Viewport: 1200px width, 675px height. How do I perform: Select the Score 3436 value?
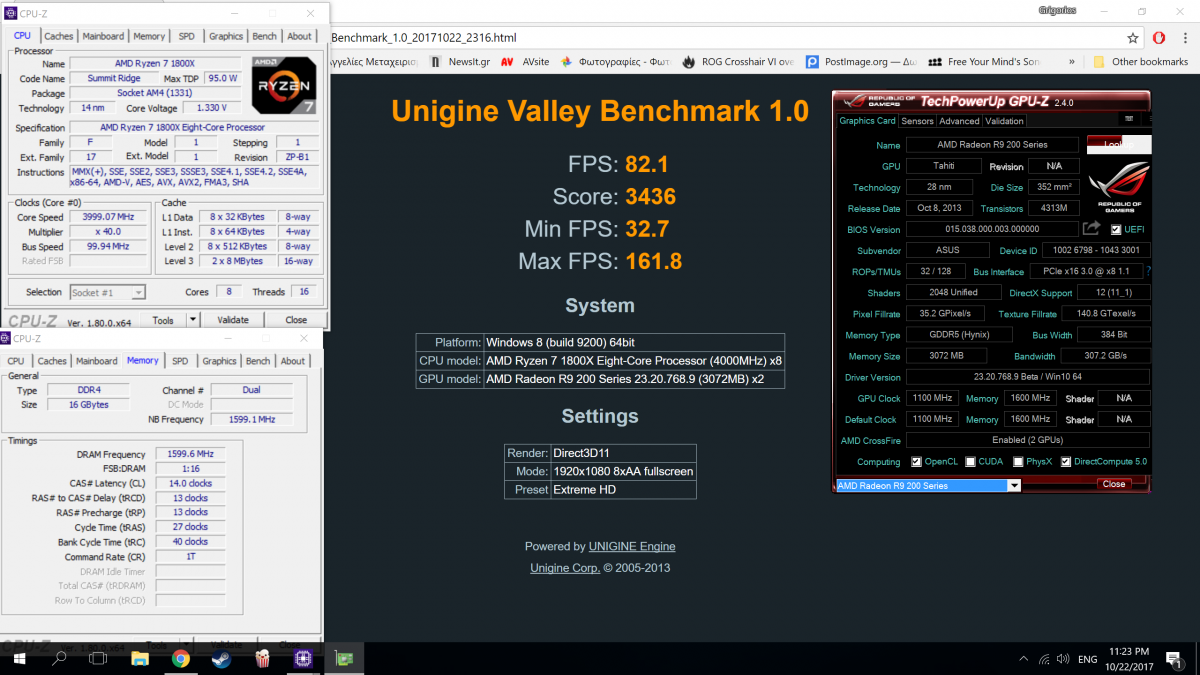pyautogui.click(x=651, y=196)
